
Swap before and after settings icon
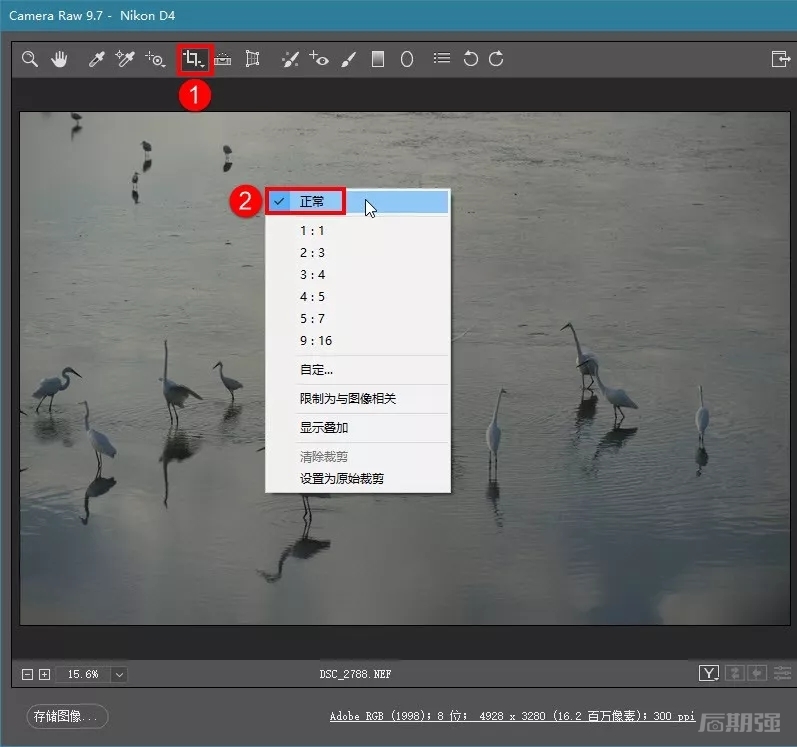coord(734,673)
